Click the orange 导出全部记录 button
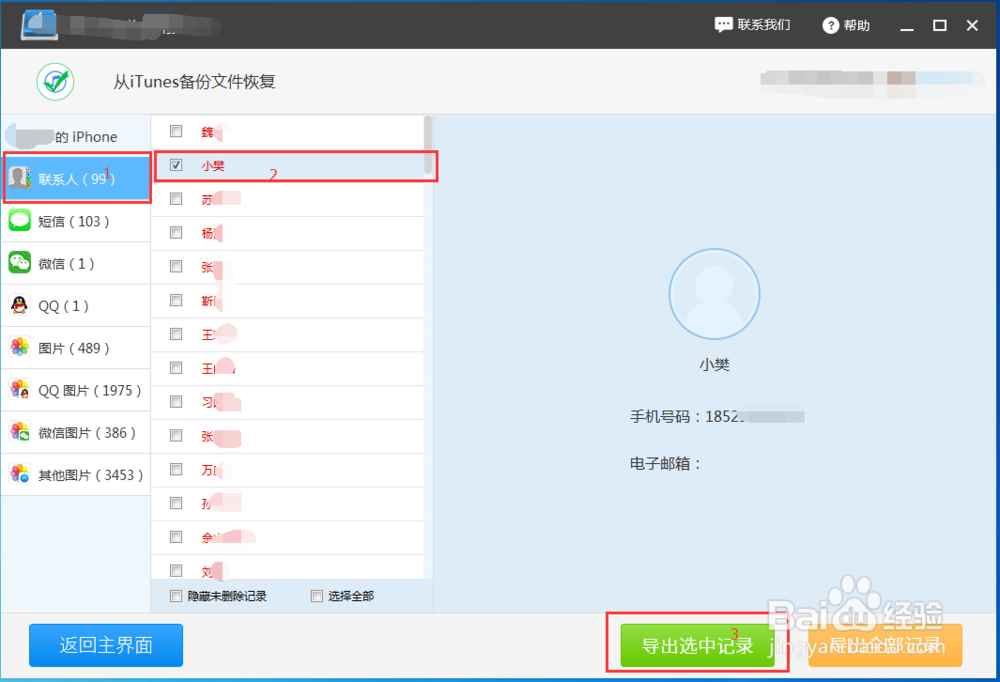This screenshot has width=1000, height=682. (x=884, y=645)
